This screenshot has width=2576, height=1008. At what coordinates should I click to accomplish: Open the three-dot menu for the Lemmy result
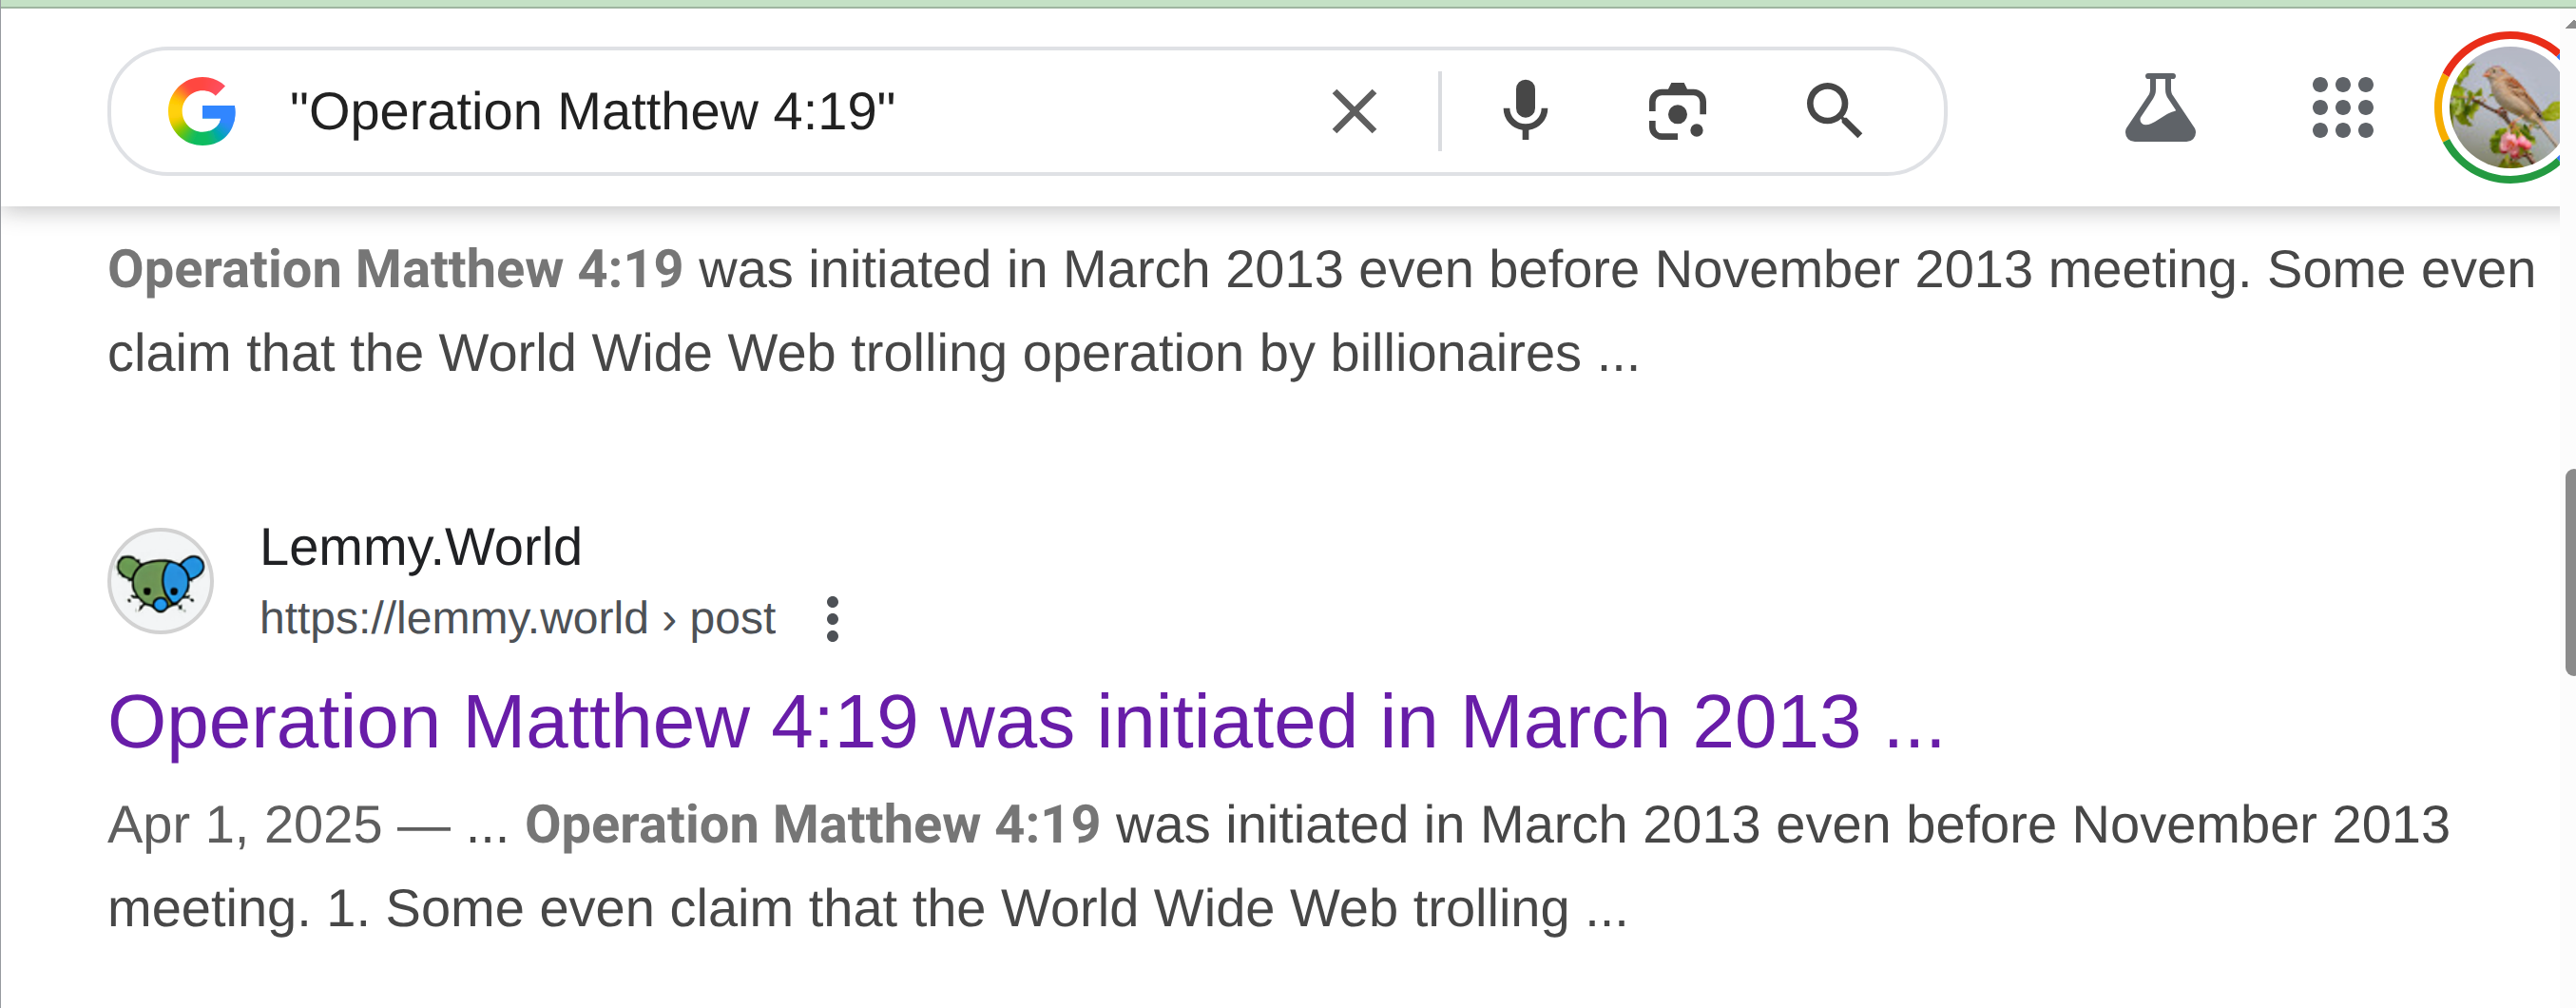point(832,619)
